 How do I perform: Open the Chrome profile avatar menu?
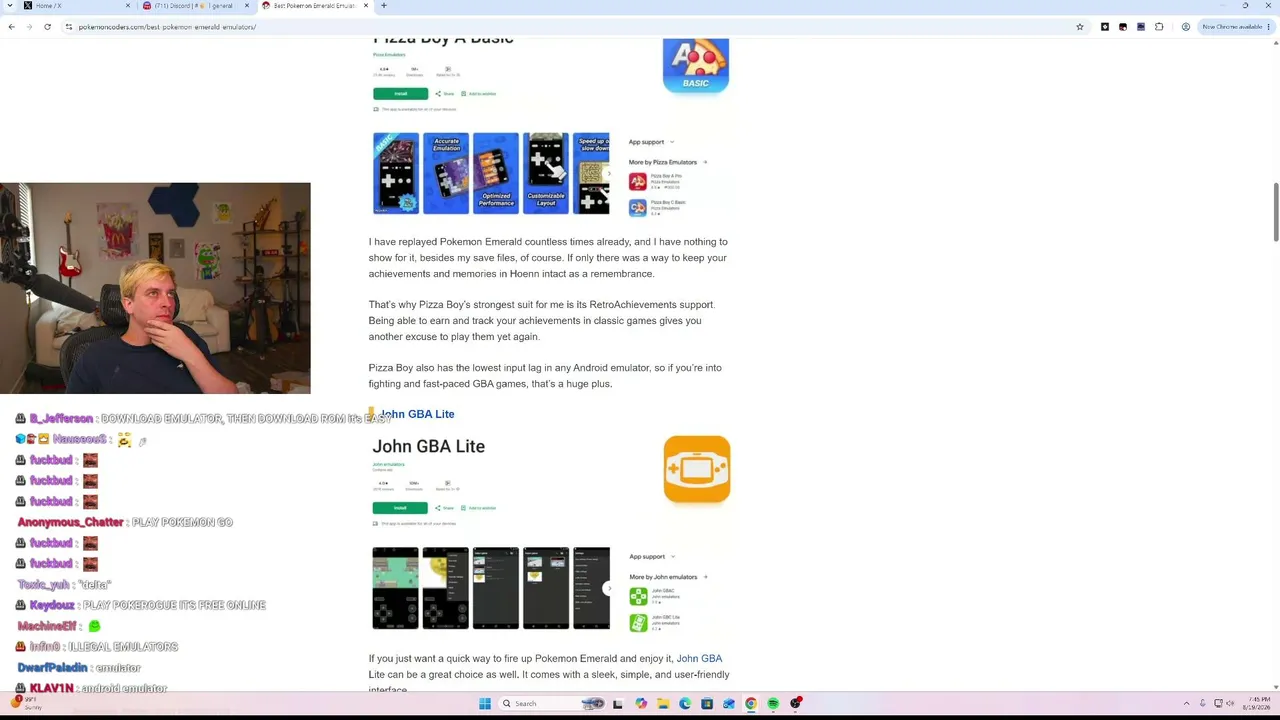click(x=1186, y=27)
